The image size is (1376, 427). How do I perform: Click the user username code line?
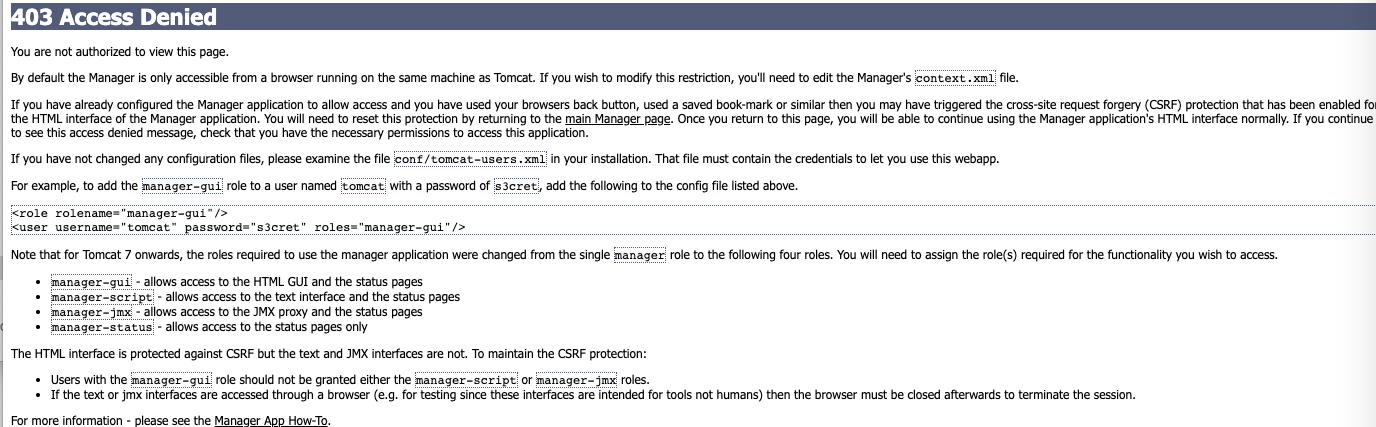coord(238,228)
